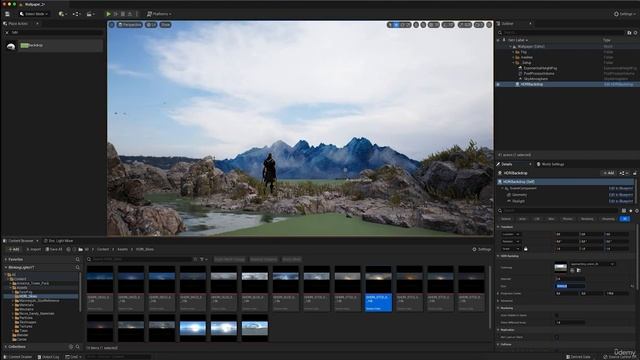This screenshot has height=360, width=640.
Task: Maximize viewport using top-right corner icon
Action: coord(489,25)
